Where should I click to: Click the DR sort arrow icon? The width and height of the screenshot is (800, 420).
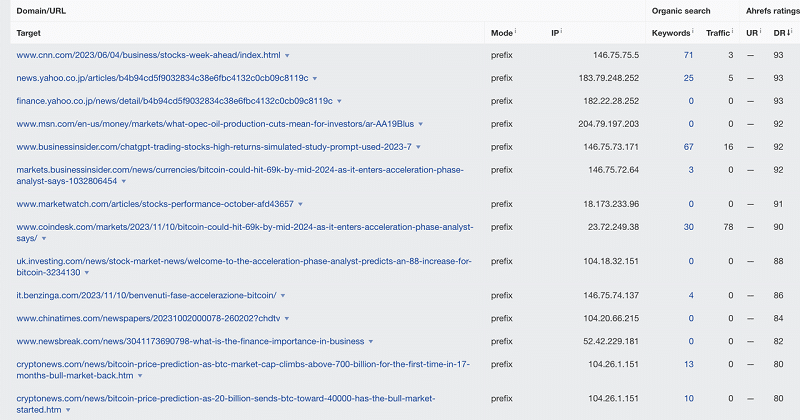(x=789, y=33)
